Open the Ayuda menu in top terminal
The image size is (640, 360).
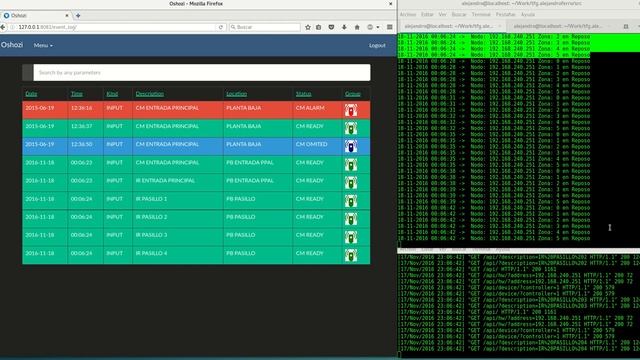coord(528,14)
